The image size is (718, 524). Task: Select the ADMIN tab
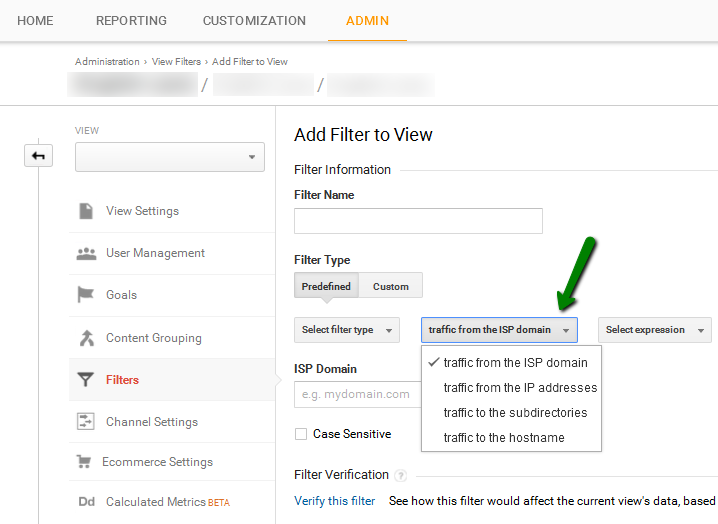point(367,21)
